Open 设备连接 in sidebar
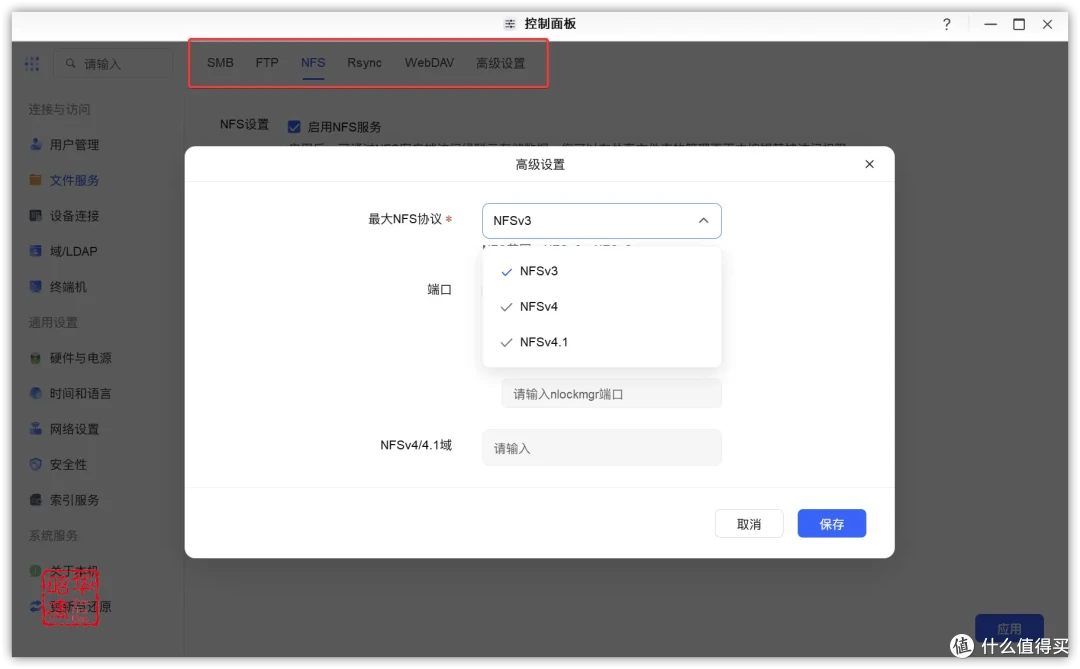The height and width of the screenshot is (669, 1080). tap(74, 216)
